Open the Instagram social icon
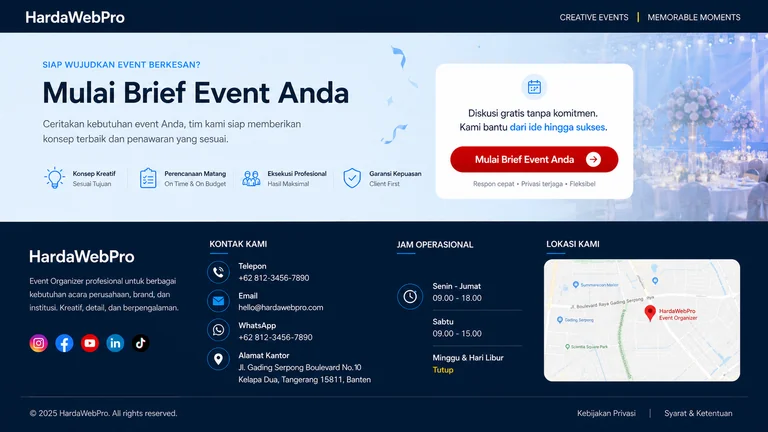The height and width of the screenshot is (432, 768). [x=39, y=343]
